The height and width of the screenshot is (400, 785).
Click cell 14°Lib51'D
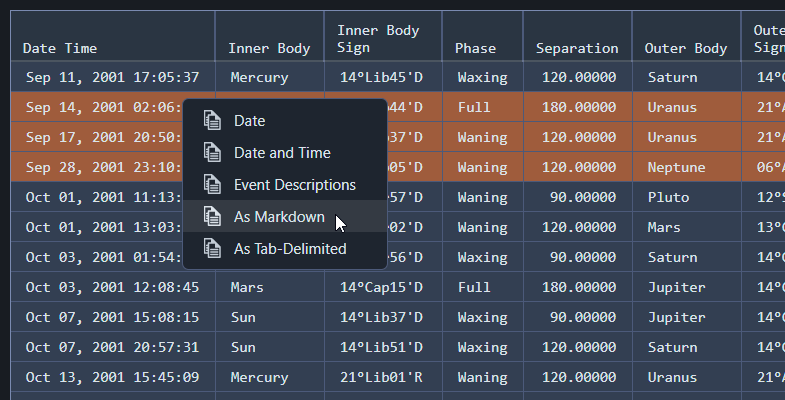pyautogui.click(x=381, y=347)
